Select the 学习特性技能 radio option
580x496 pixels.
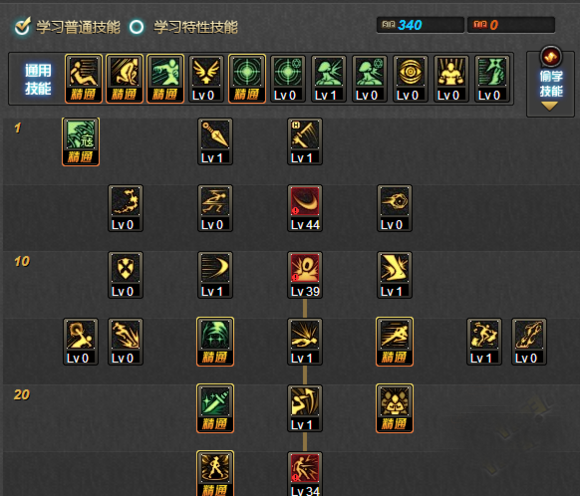(x=136, y=27)
